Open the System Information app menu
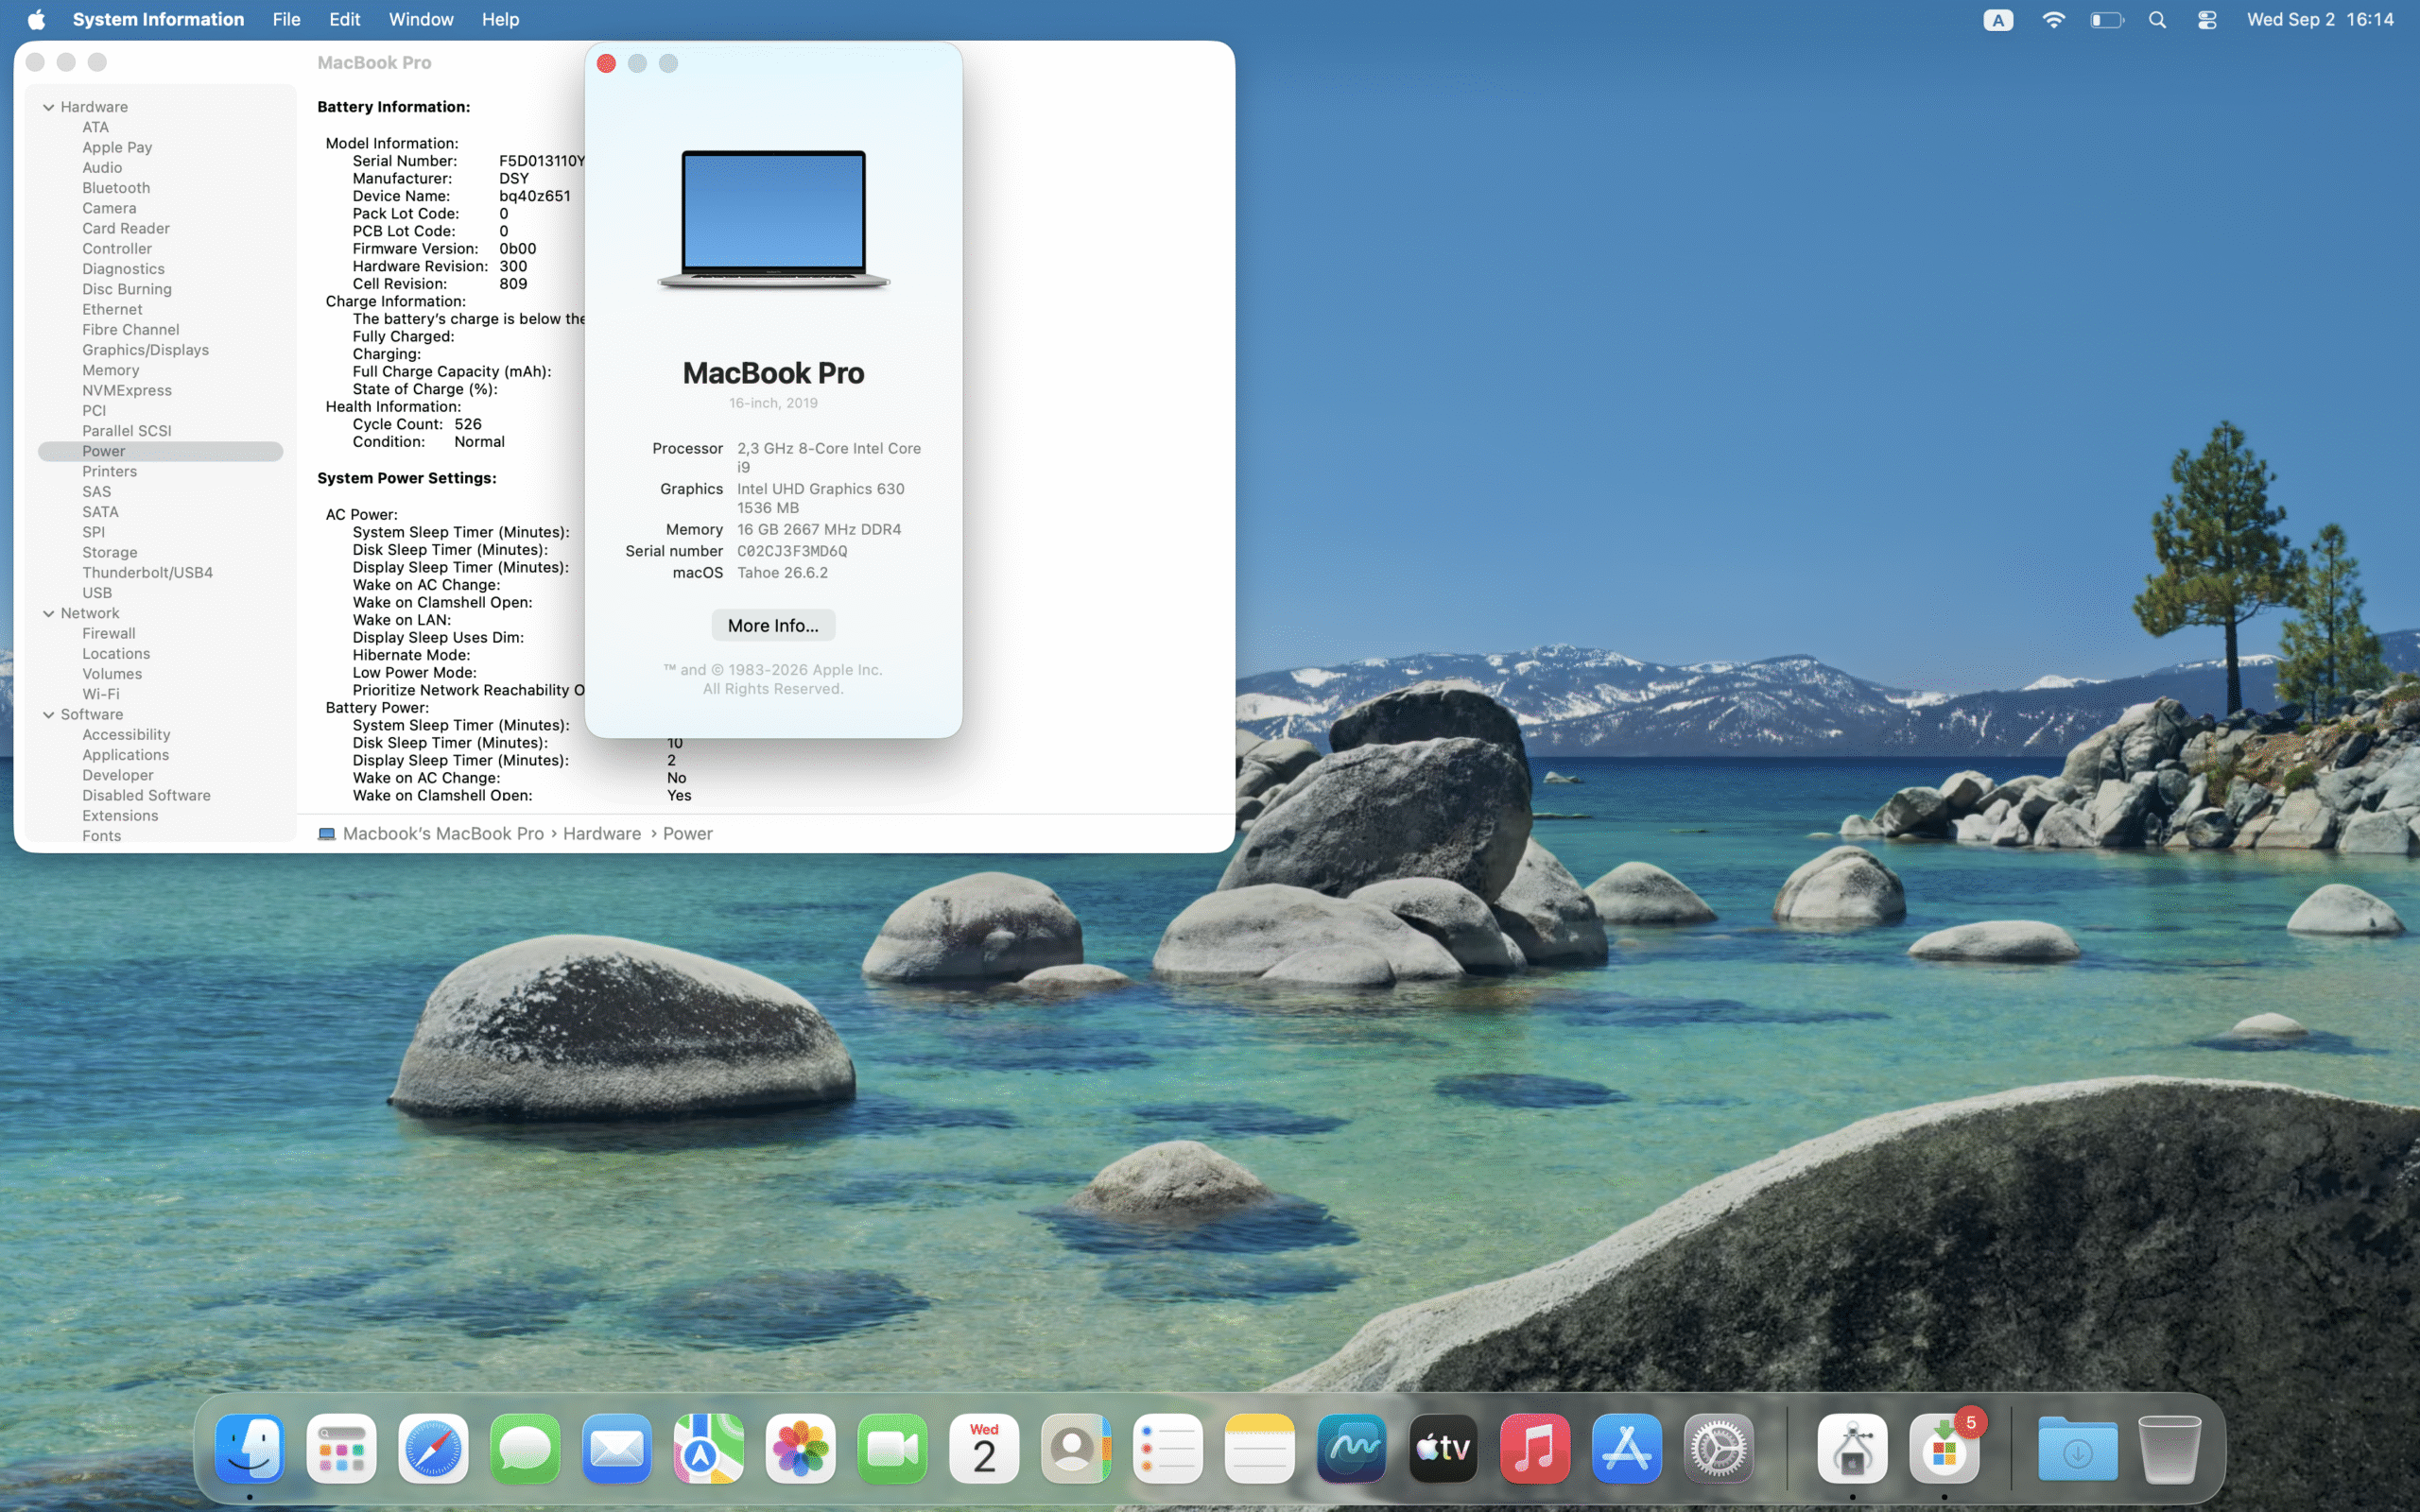2420x1512 pixels. click(158, 19)
